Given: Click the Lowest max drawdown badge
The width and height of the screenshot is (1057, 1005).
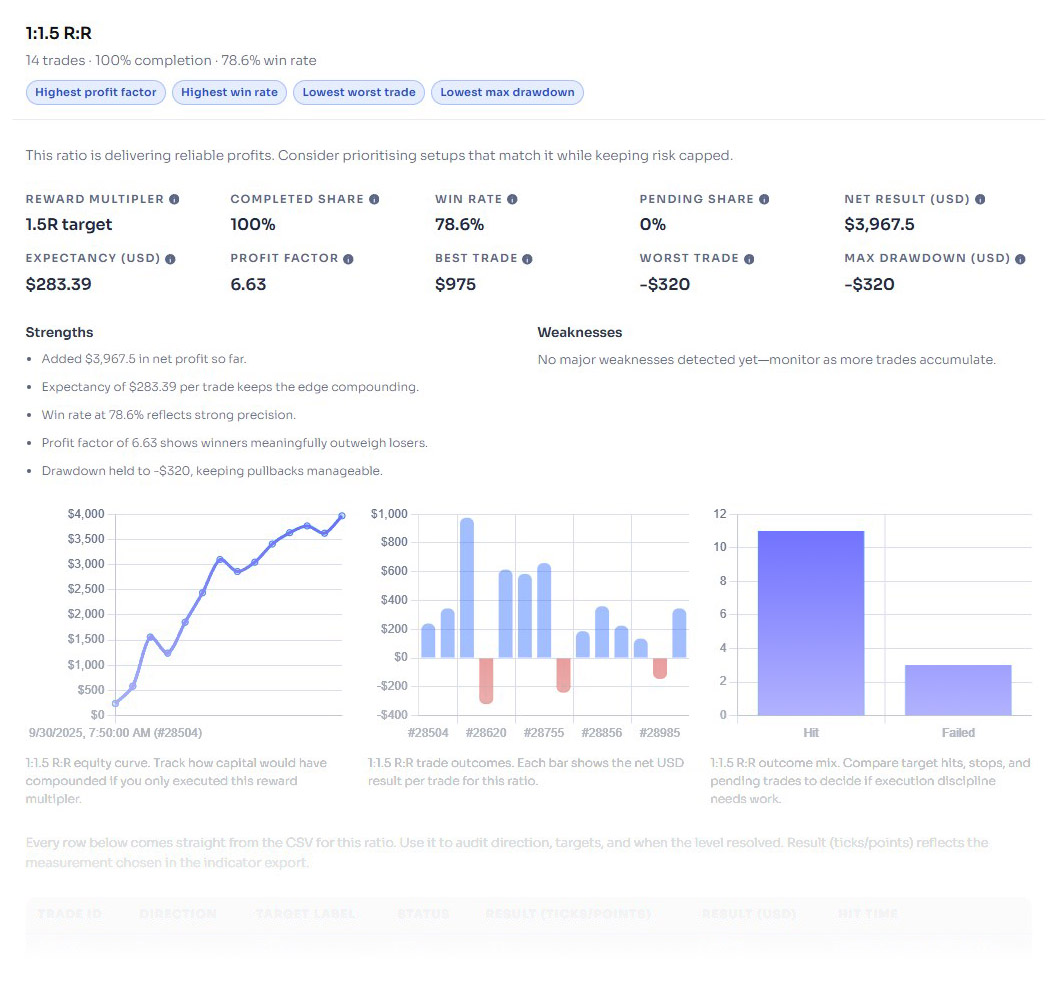Looking at the screenshot, I should [507, 92].
